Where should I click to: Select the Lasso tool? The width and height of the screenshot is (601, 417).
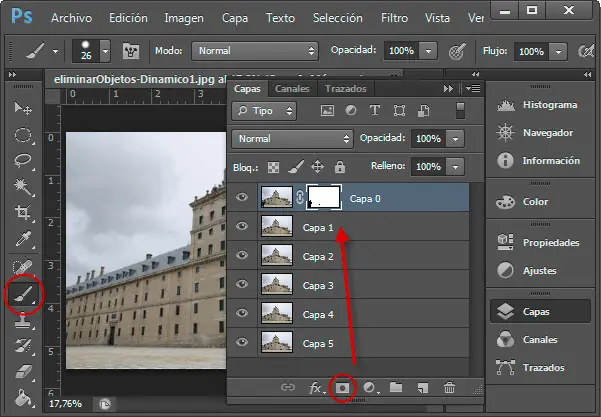click(23, 160)
